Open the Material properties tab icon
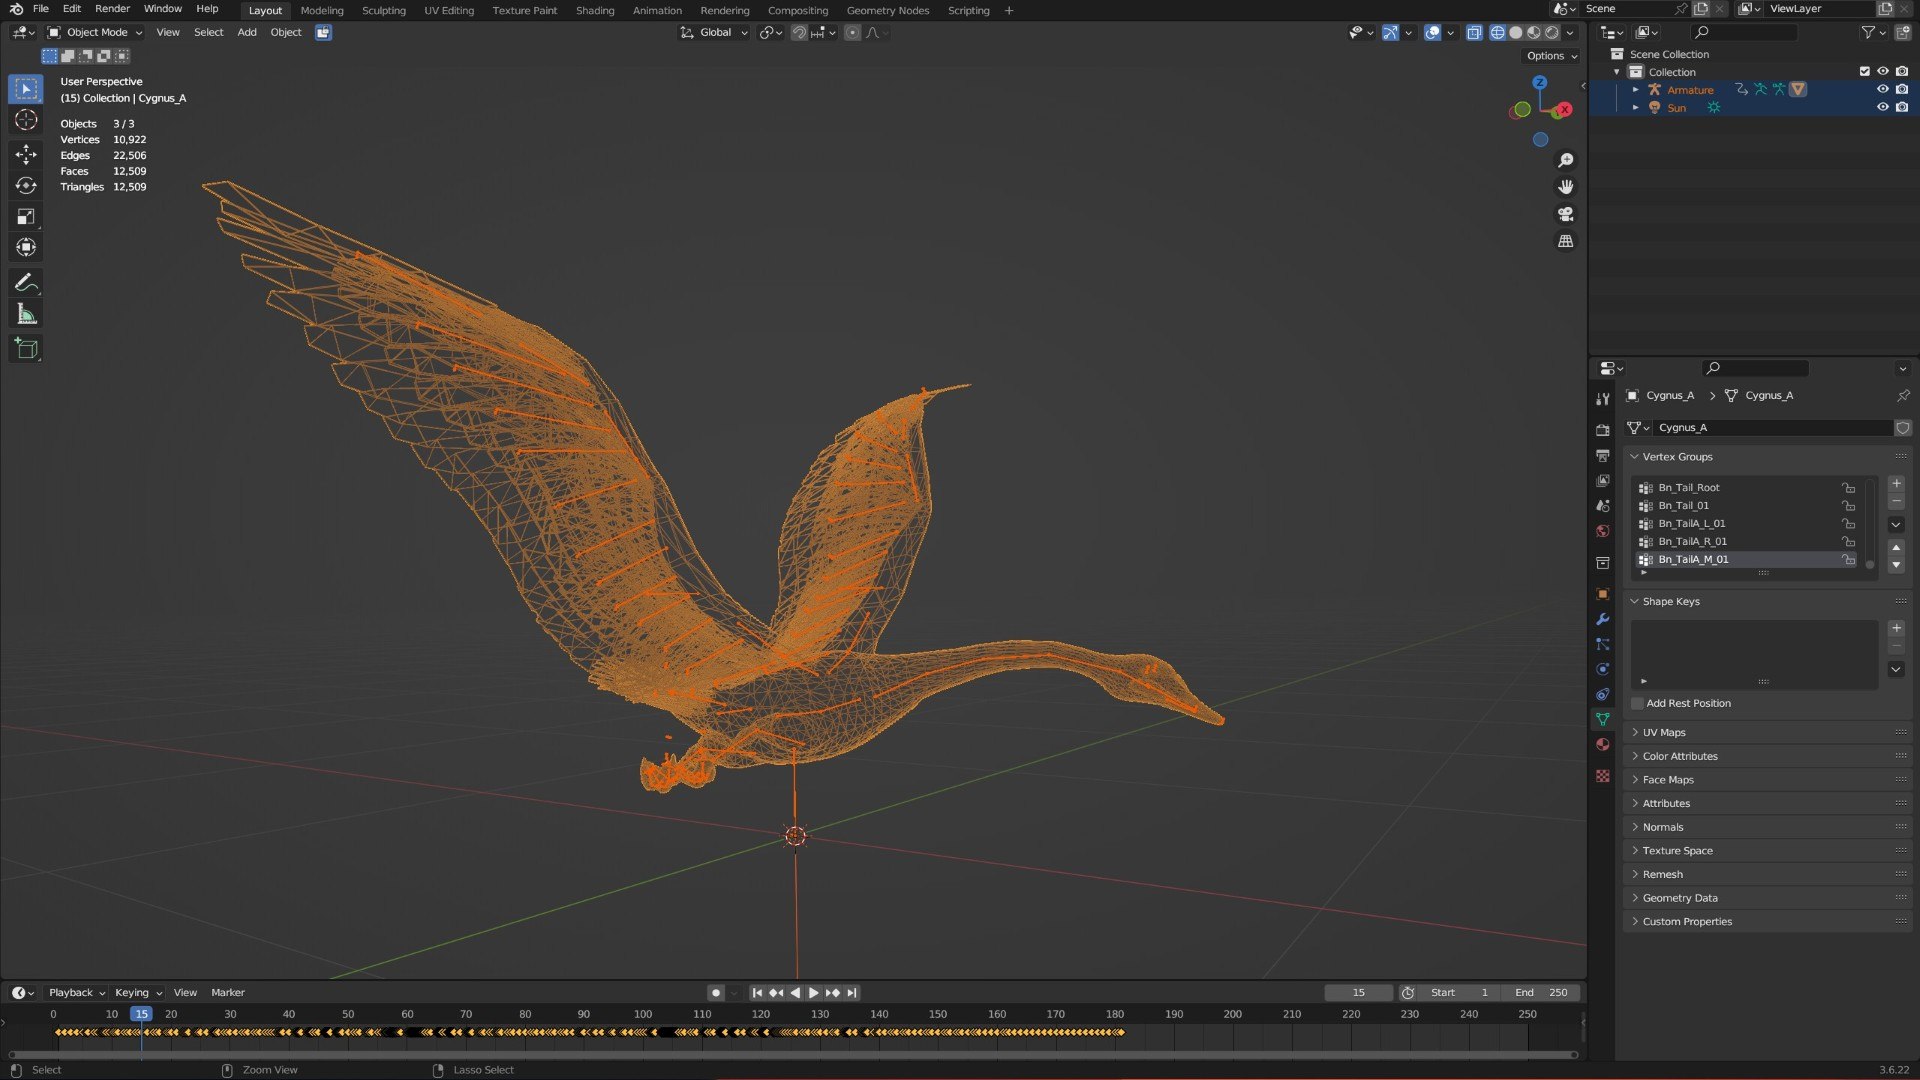 point(1603,744)
